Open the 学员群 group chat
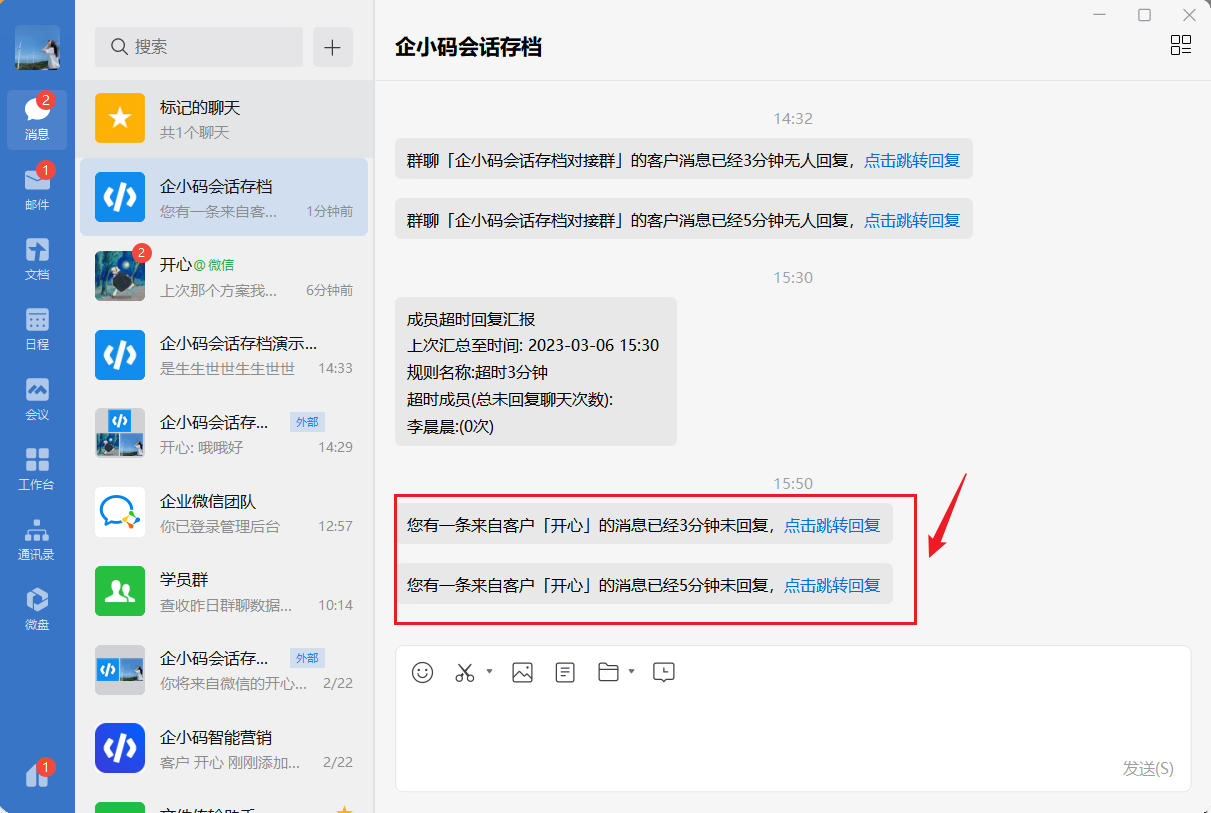Viewport: 1211px width, 813px height. pos(224,591)
